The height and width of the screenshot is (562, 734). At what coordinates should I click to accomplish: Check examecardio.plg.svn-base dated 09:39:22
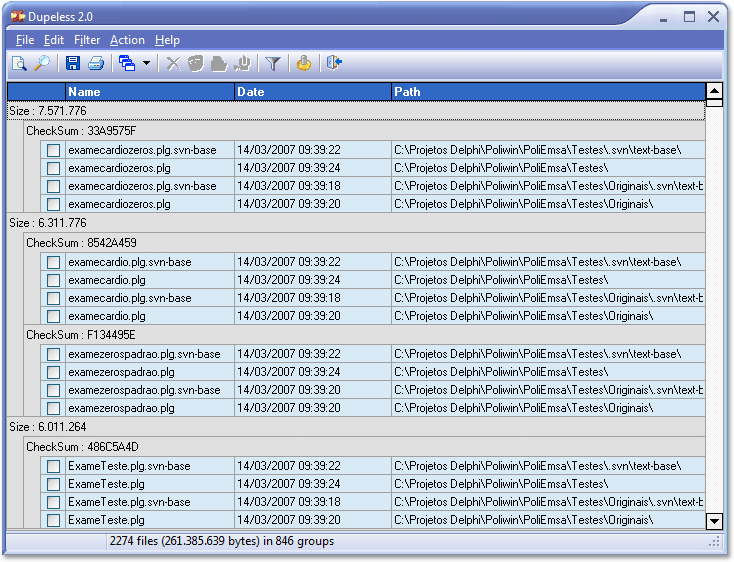(53, 262)
